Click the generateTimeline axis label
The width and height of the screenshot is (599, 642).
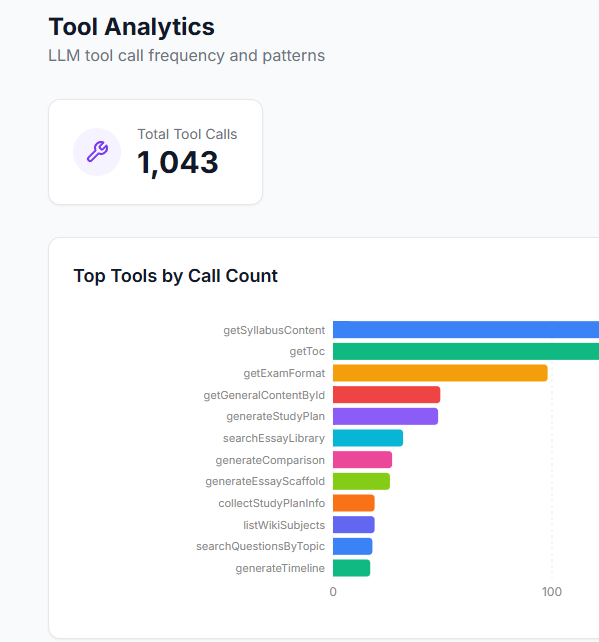(x=280, y=568)
